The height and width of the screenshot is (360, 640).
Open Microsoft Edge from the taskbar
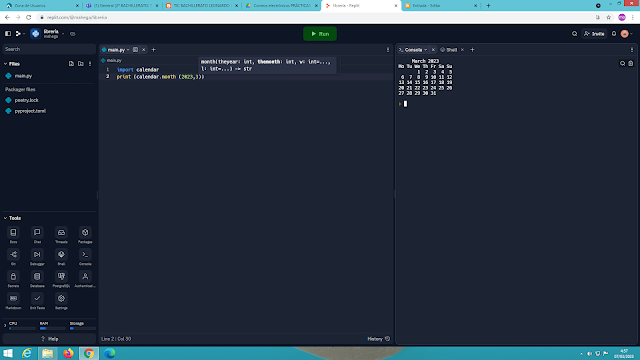click(109, 353)
